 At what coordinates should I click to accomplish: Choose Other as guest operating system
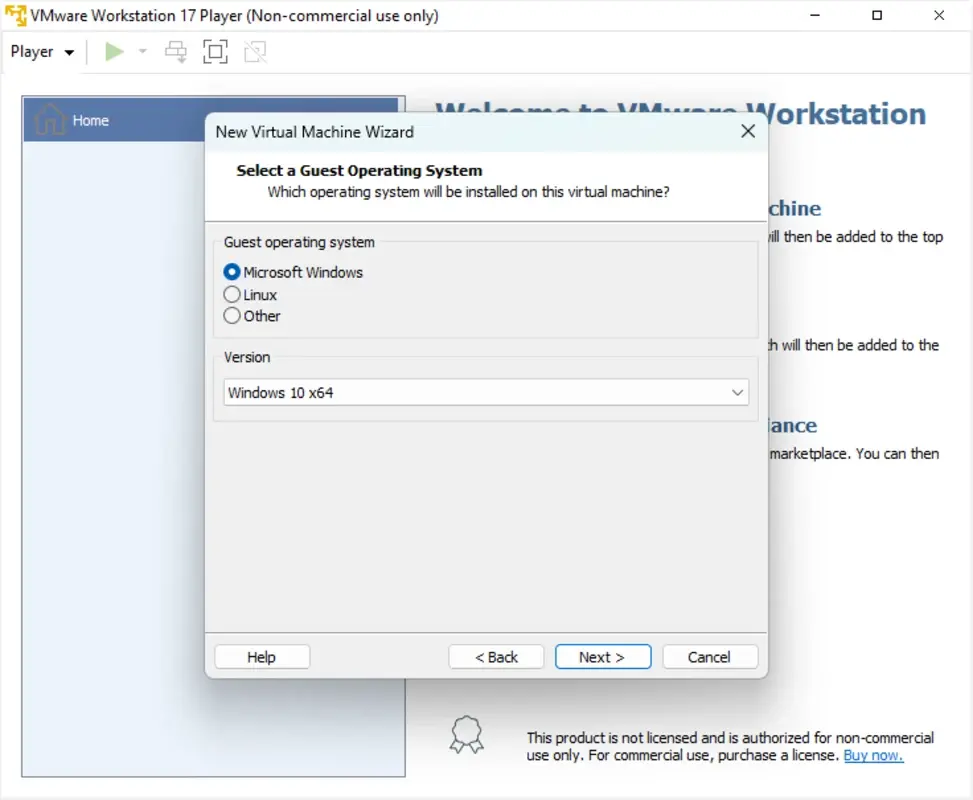coord(231,316)
